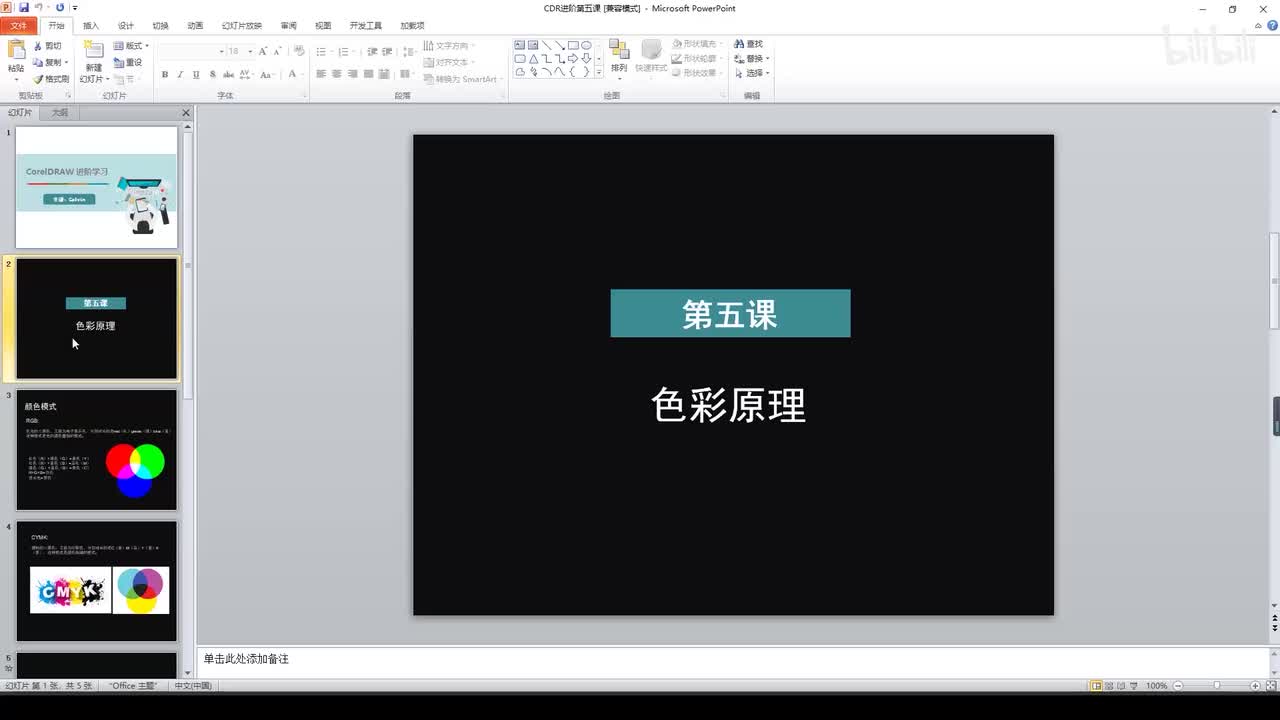This screenshot has width=1280, height=720.
Task: Open the Layout (版式) dropdown
Action: tap(131, 46)
